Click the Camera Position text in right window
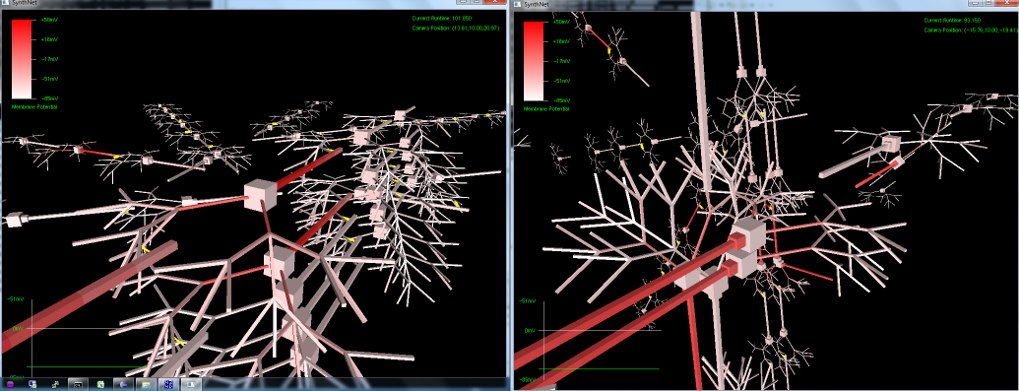 (x=968, y=30)
